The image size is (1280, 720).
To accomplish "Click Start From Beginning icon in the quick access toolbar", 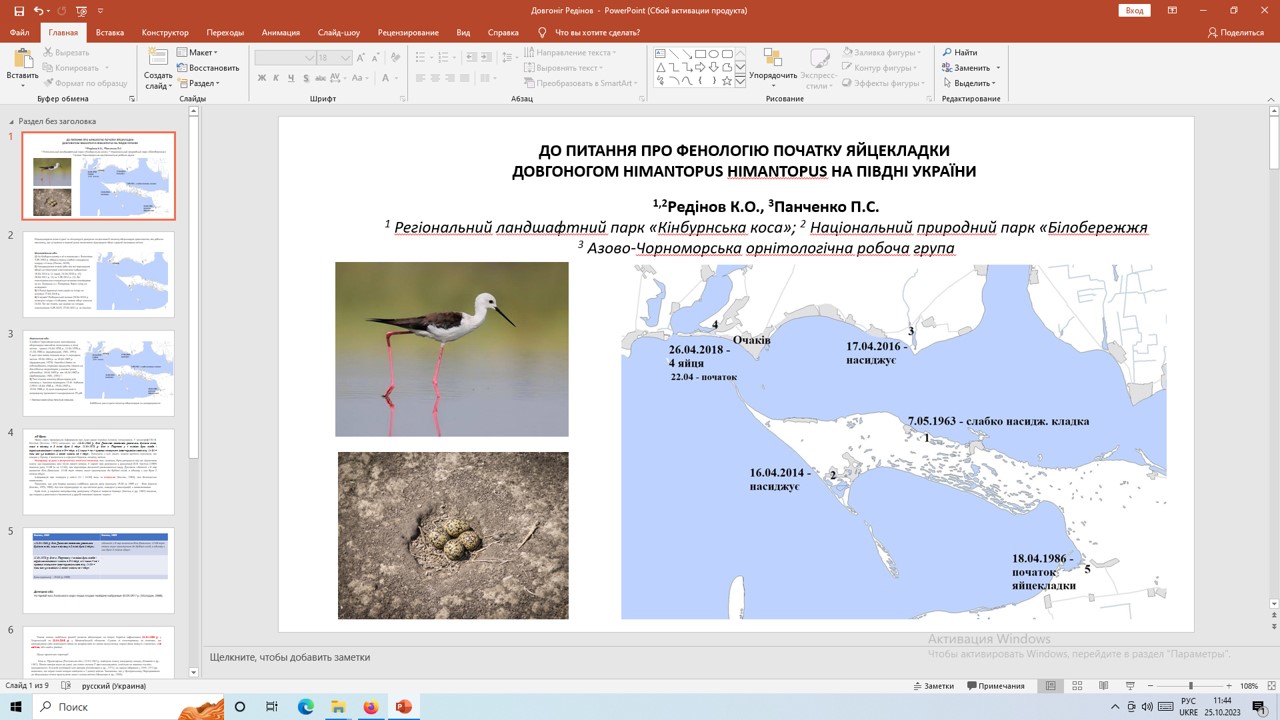I will [81, 10].
